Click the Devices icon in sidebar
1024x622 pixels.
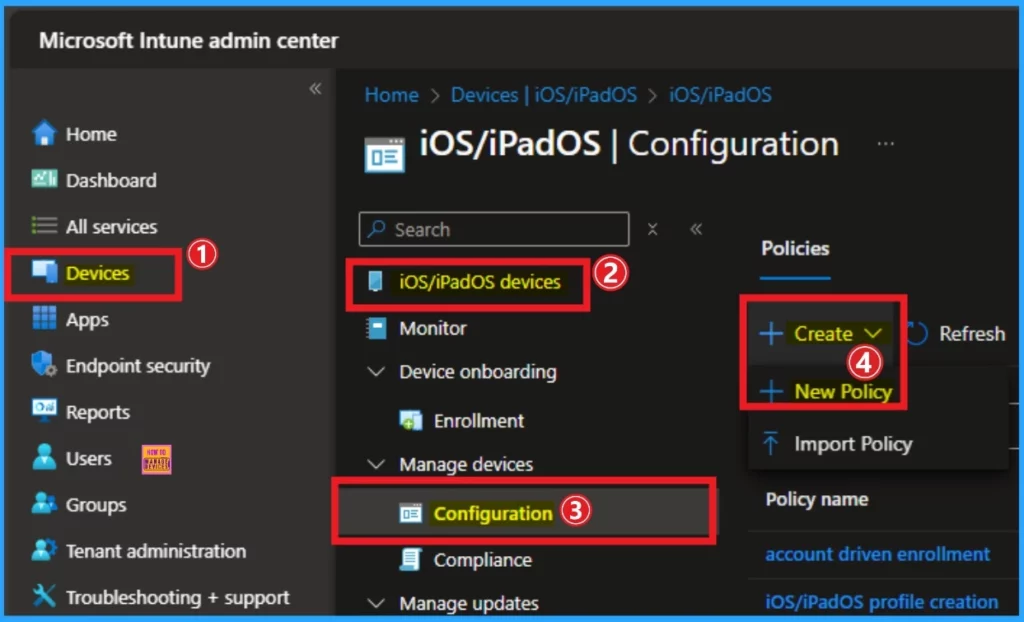tap(44, 272)
